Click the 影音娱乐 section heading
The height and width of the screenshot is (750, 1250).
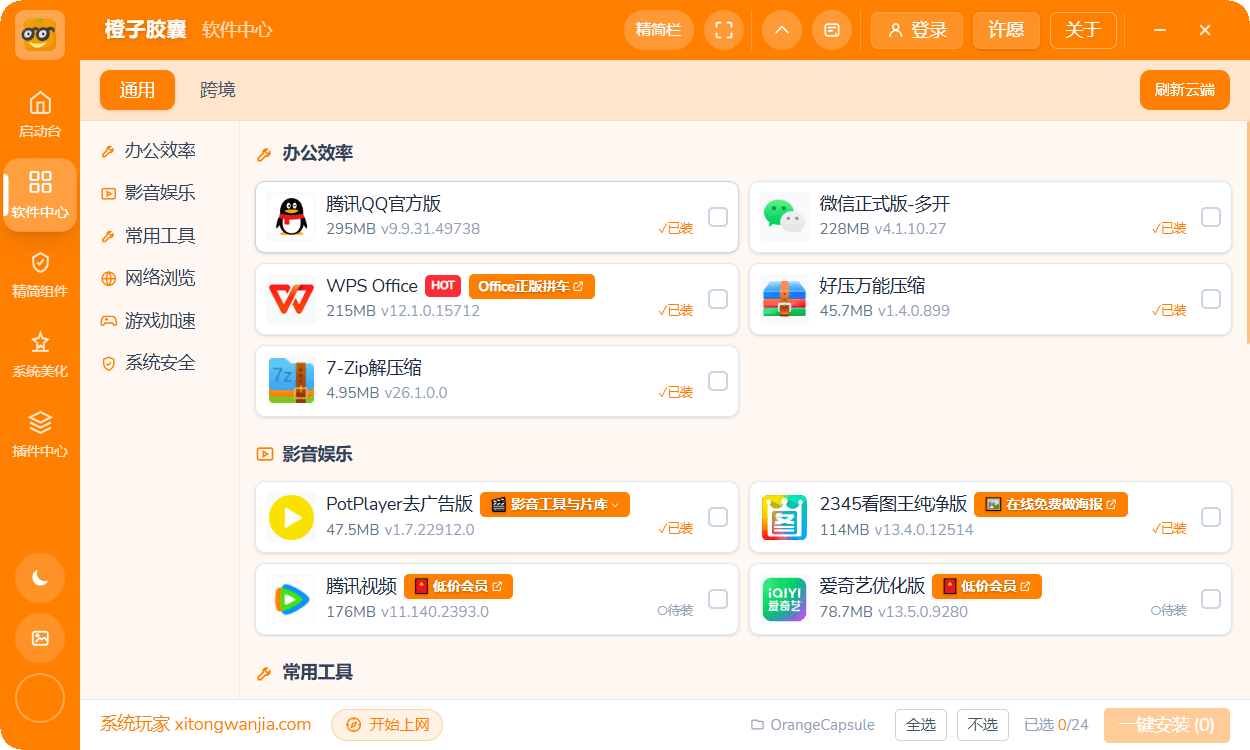pyautogui.click(x=318, y=454)
